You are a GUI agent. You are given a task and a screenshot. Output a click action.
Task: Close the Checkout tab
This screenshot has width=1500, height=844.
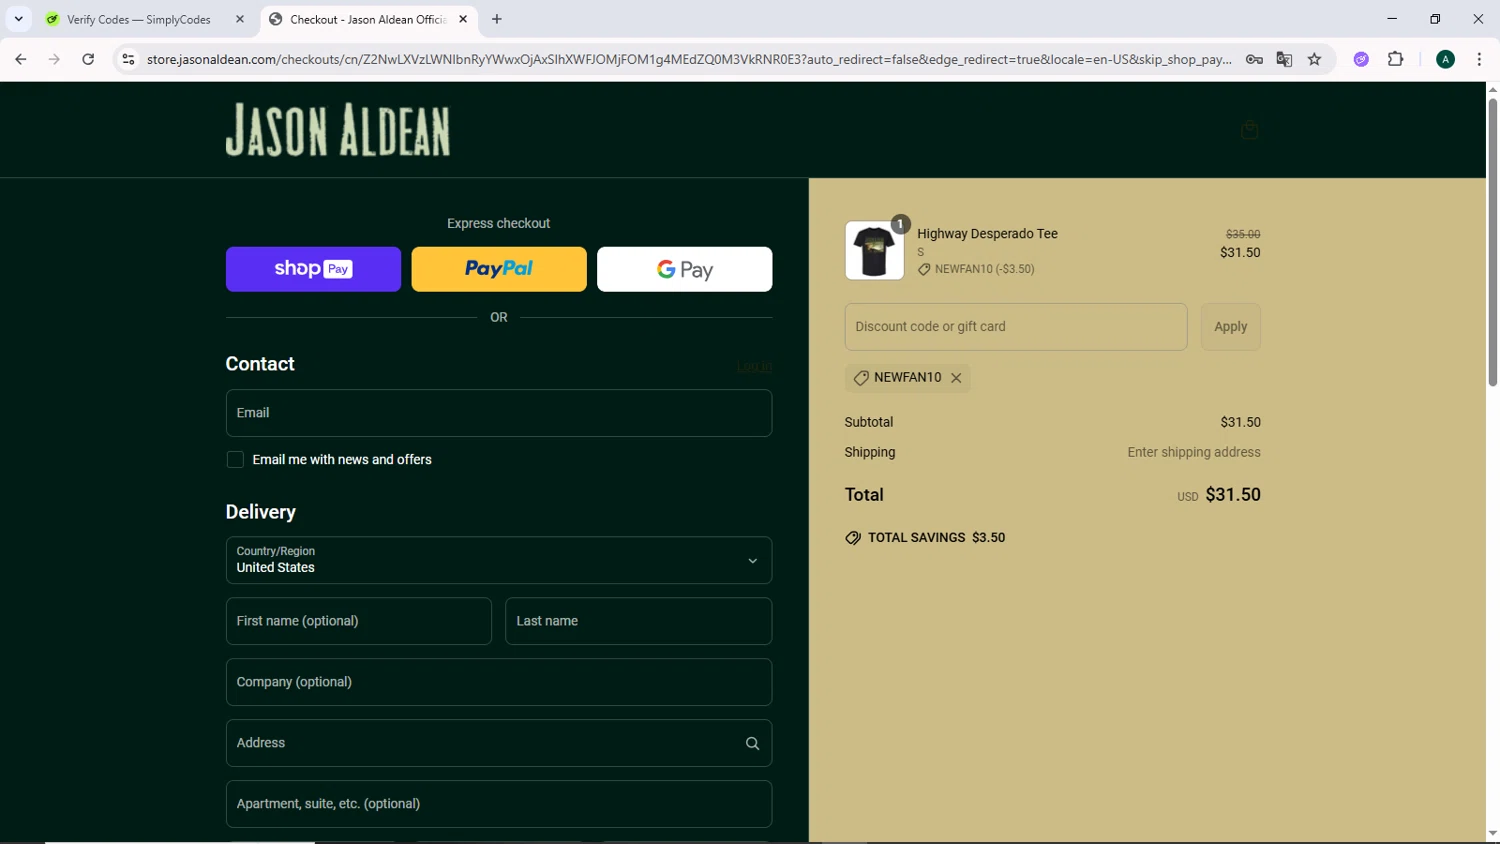pyautogui.click(x=463, y=19)
